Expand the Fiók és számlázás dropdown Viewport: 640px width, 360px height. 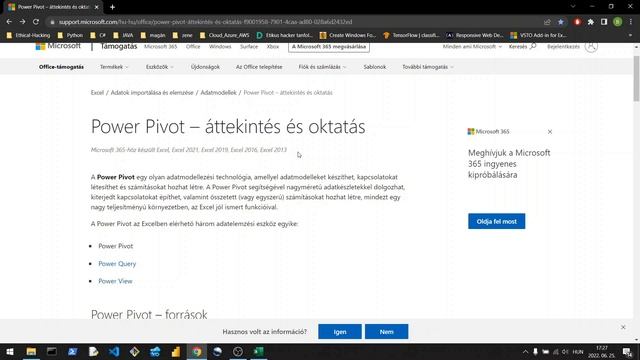pos(322,67)
